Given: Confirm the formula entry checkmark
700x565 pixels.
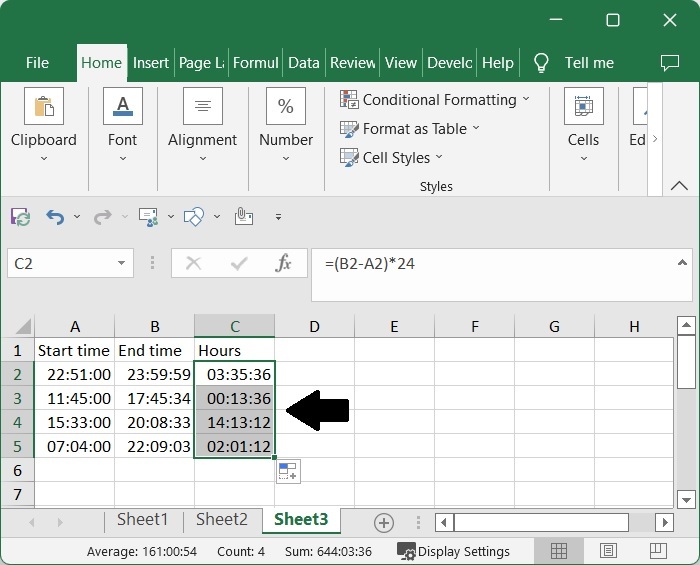Looking at the screenshot, I should (x=239, y=263).
